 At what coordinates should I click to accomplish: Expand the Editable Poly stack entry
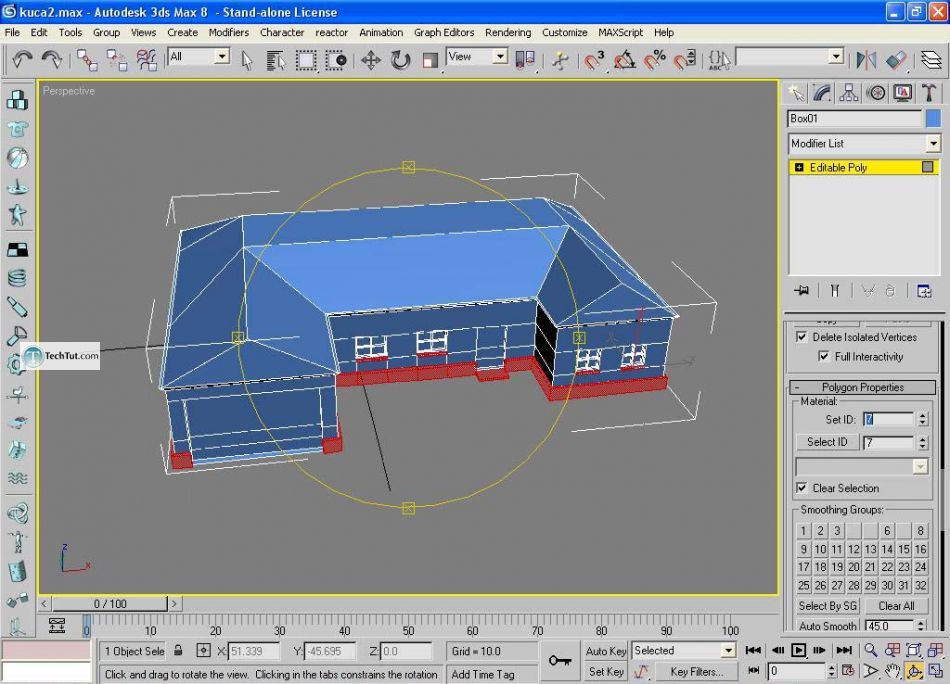click(x=799, y=168)
